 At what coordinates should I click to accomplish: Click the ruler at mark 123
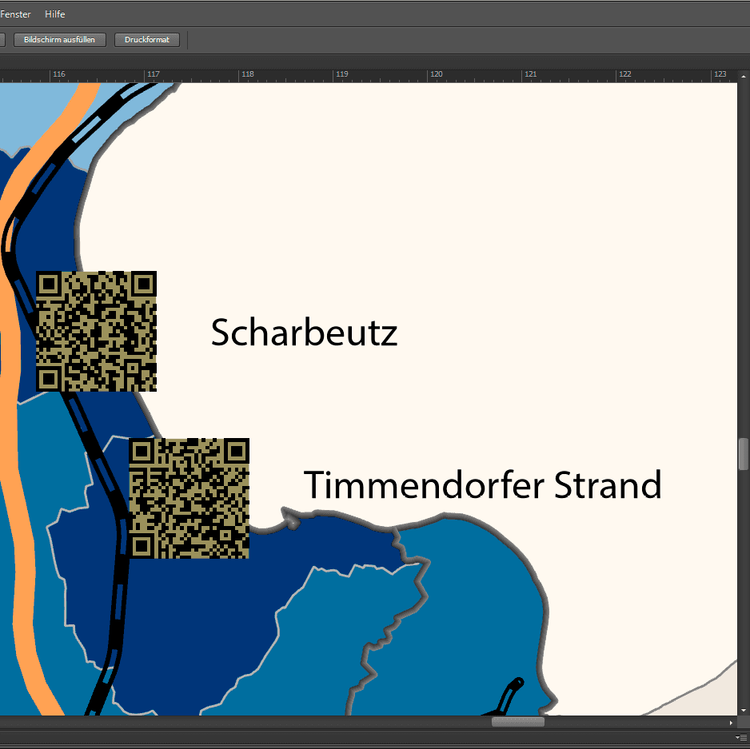pyautogui.click(x=719, y=74)
